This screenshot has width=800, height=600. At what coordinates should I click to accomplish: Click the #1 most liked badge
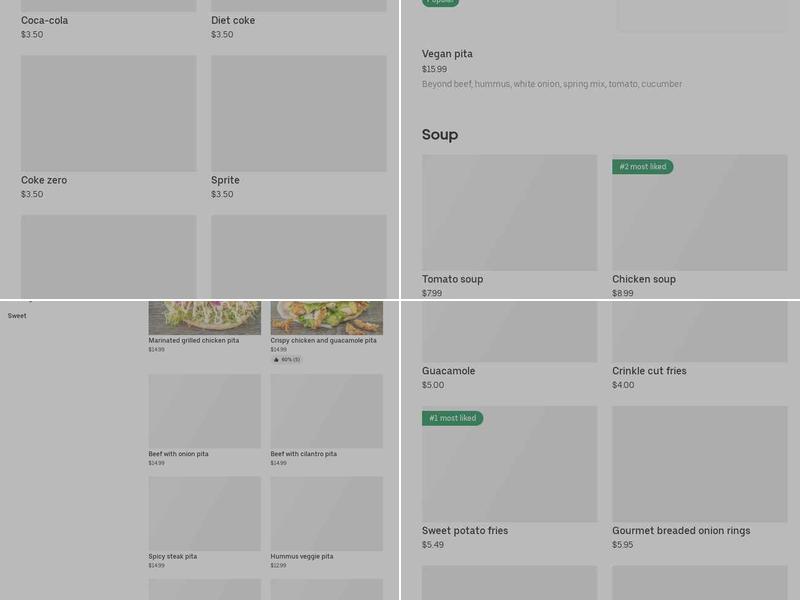pyautogui.click(x=452, y=418)
